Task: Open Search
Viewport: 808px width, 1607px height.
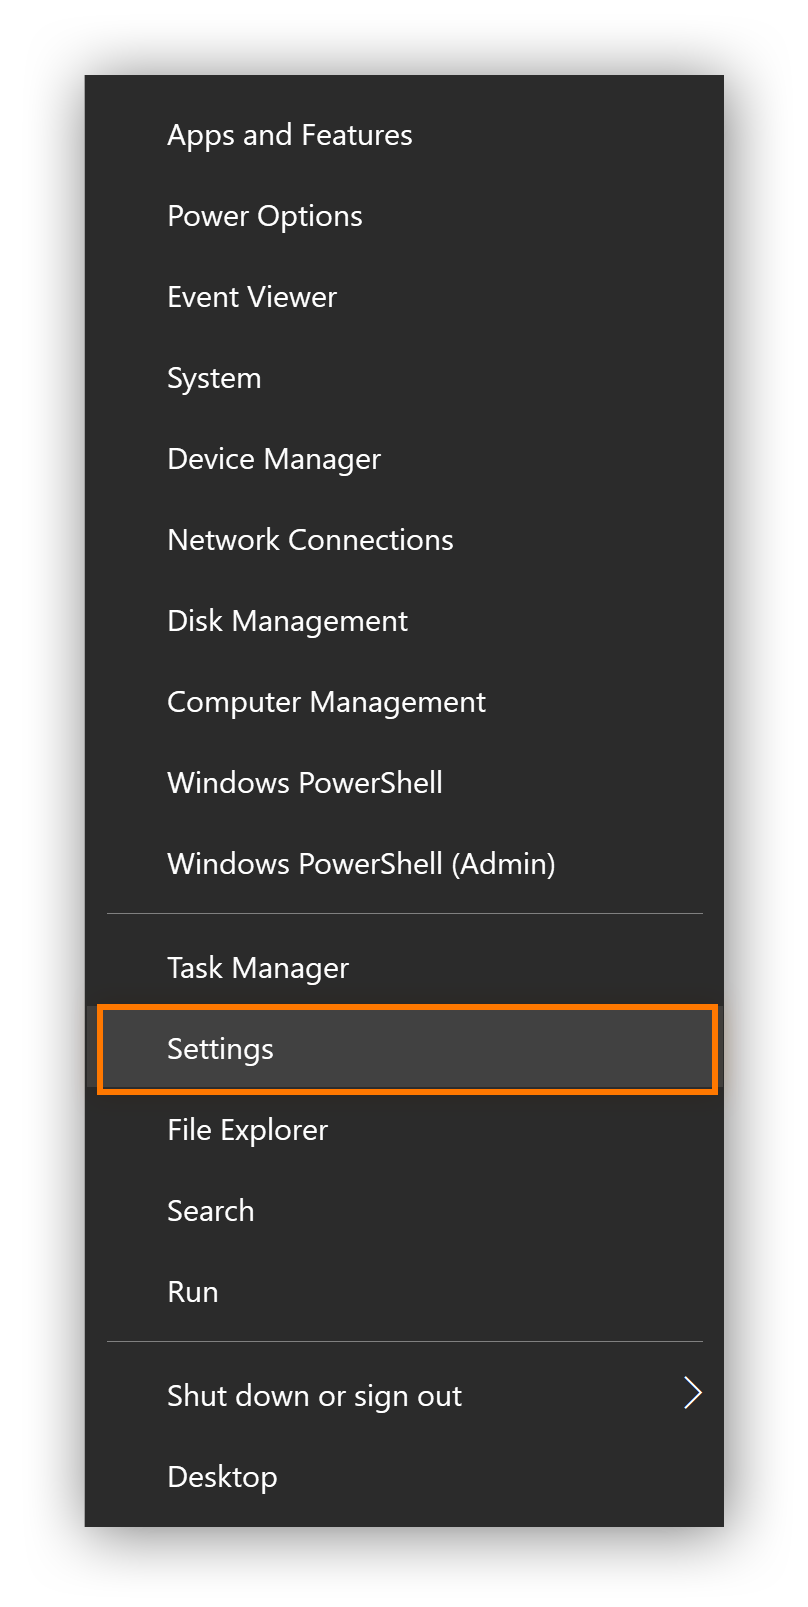Action: click(210, 1211)
